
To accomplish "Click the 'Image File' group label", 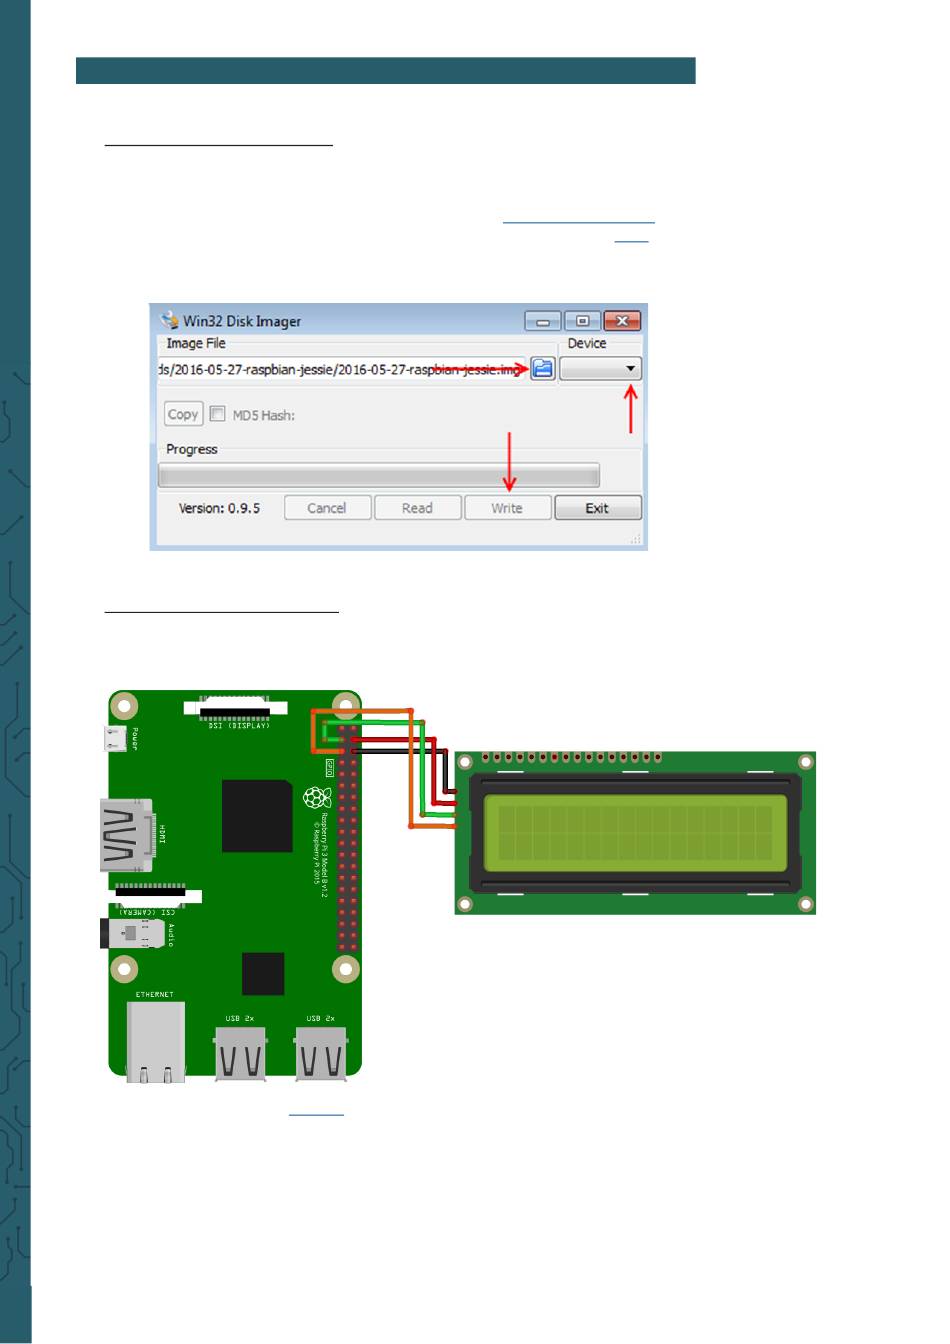I will pos(196,343).
